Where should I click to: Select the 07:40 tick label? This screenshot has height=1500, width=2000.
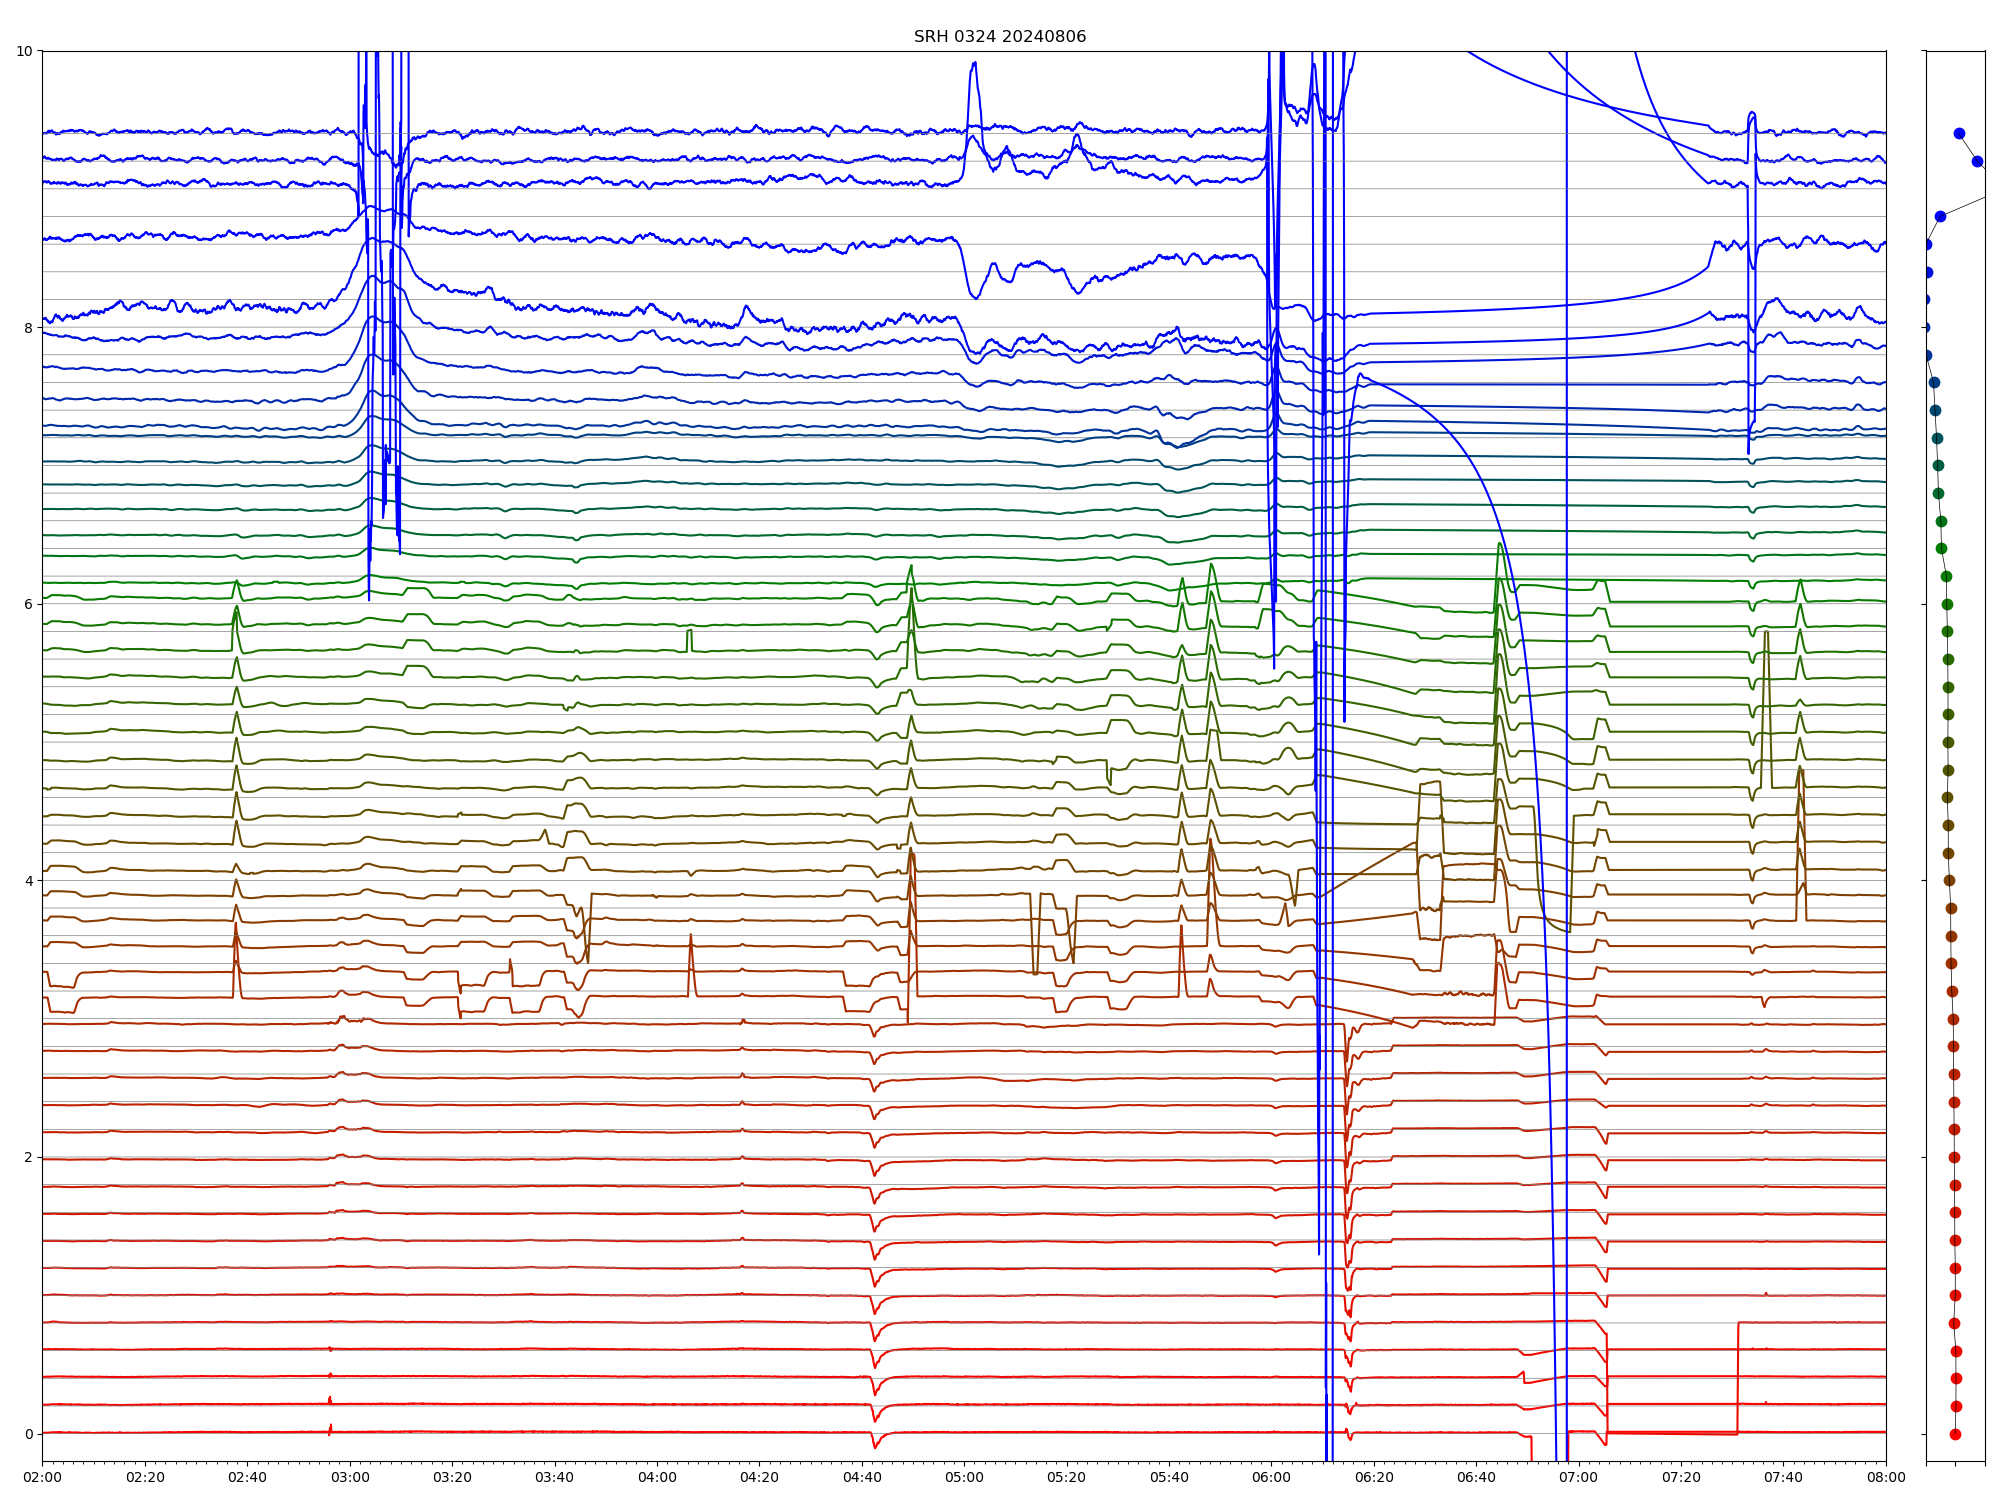point(1784,1477)
